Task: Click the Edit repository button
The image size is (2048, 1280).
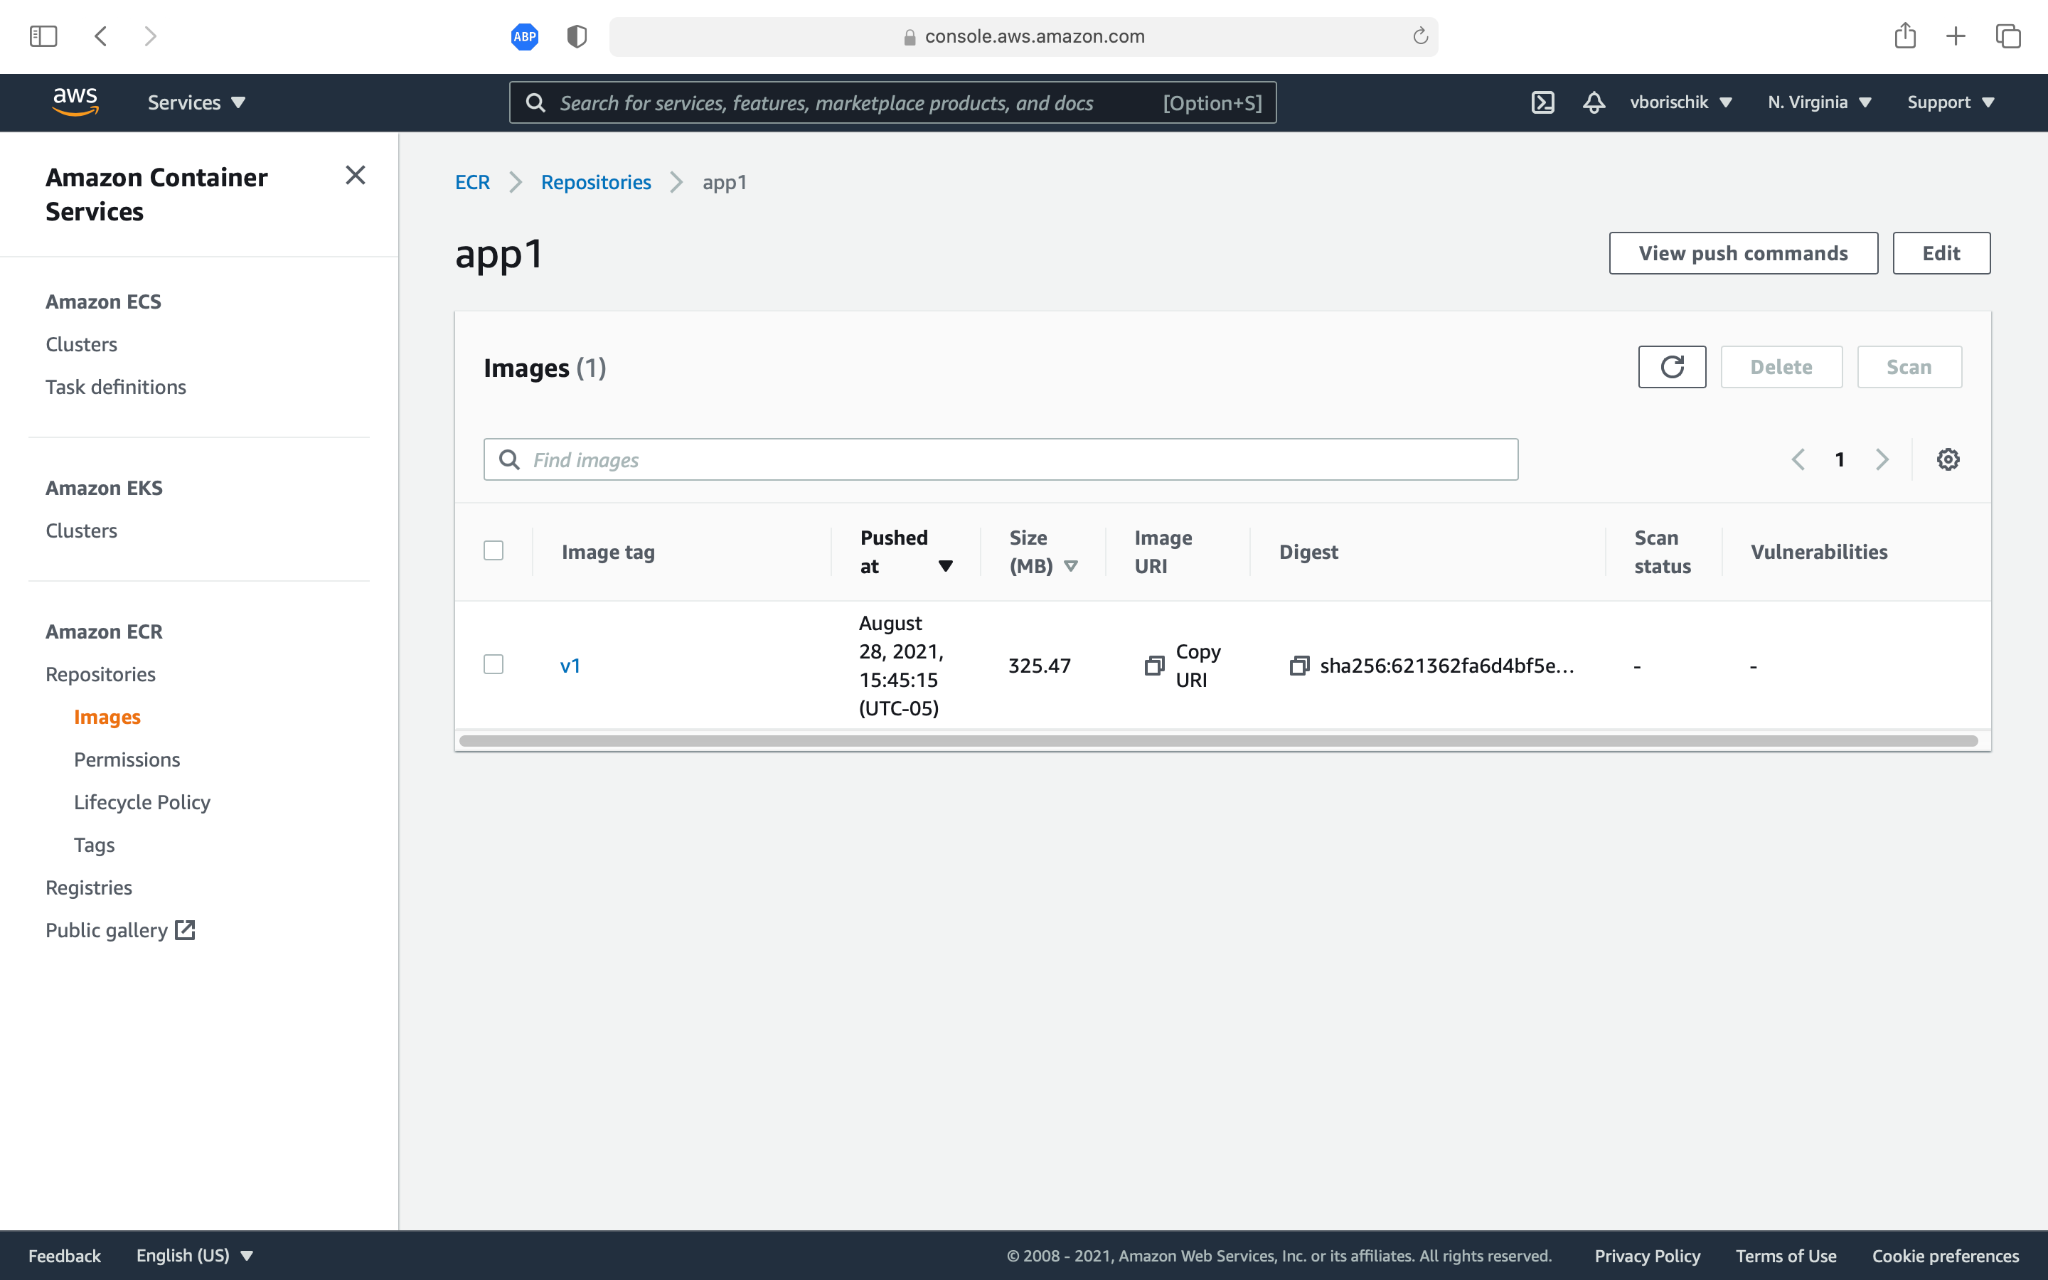Action: pyautogui.click(x=1941, y=253)
